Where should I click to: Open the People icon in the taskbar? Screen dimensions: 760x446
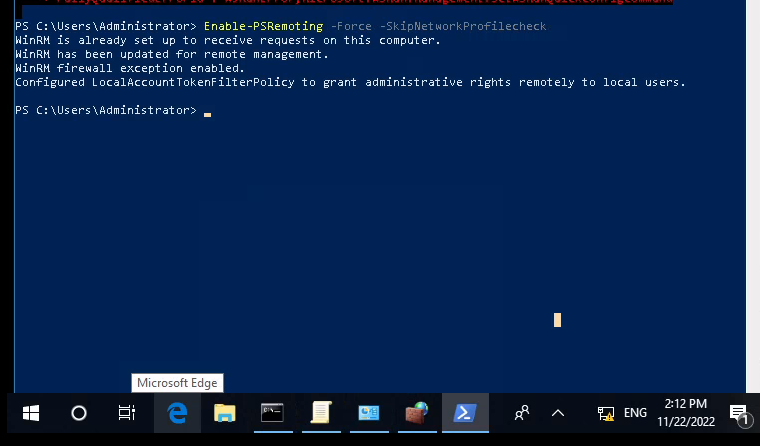tap(522, 413)
